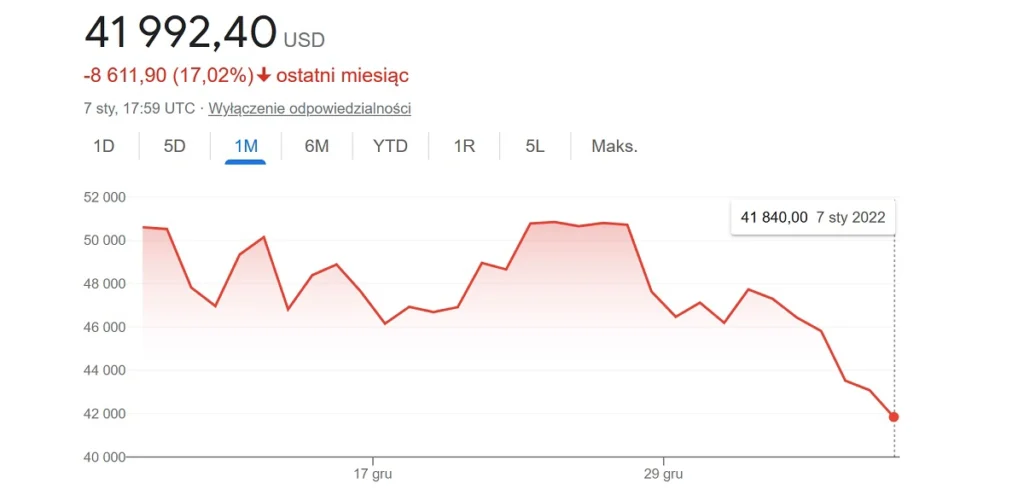Switch to the 5D range tab
The height and width of the screenshot is (489, 1024).
(175, 146)
